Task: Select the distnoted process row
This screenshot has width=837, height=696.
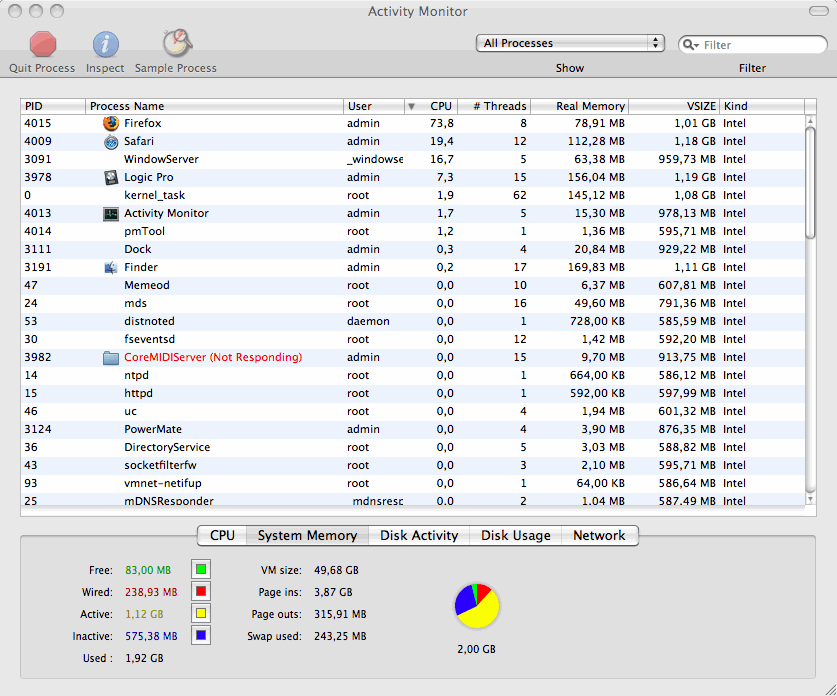Action: pyautogui.click(x=413, y=321)
